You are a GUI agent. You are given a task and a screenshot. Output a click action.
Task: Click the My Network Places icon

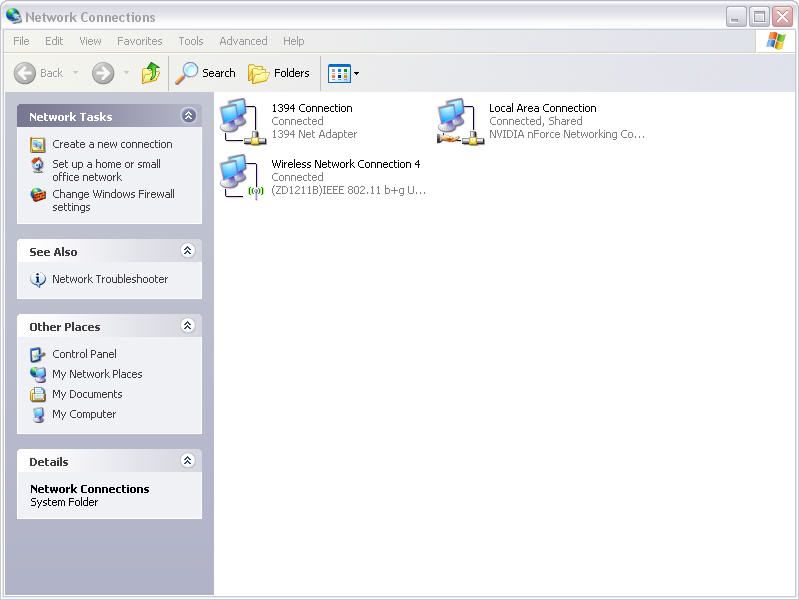tap(38, 374)
